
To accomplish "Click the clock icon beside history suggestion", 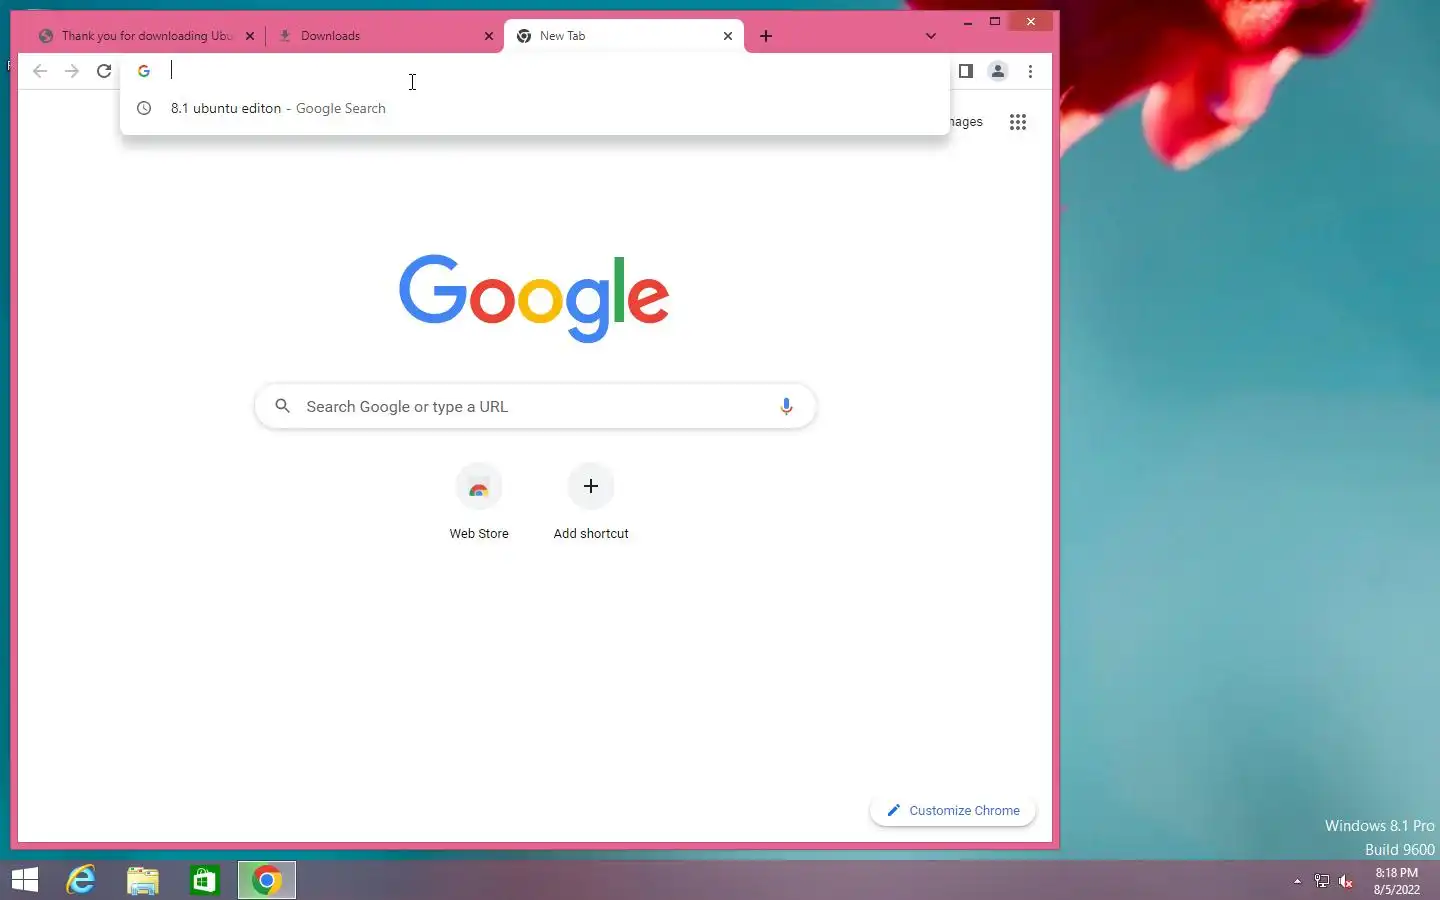I will 144,108.
